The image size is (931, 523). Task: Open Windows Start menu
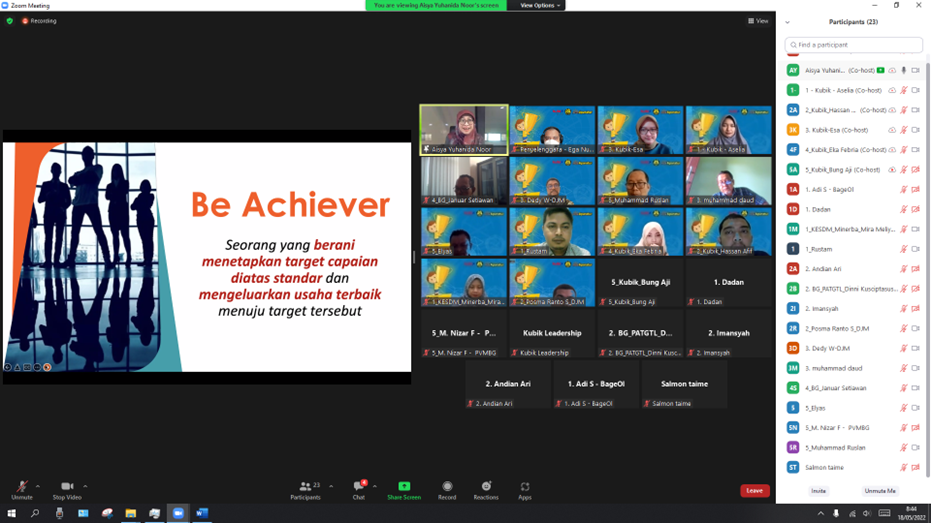pos(11,514)
